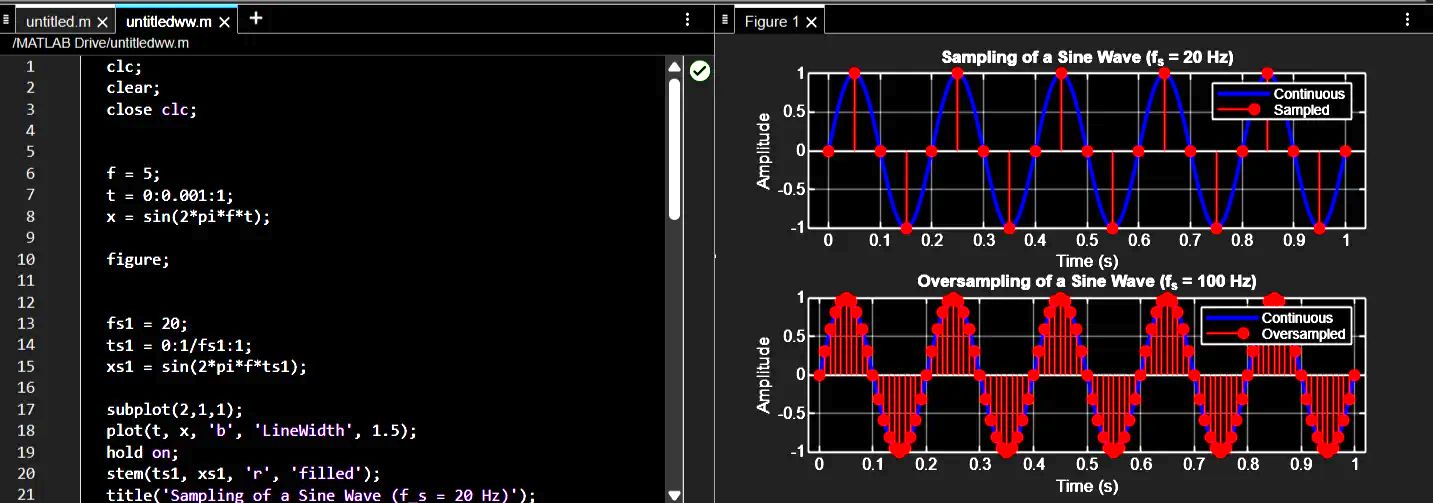This screenshot has height=503, width=1433.
Task: Click the Figure panel drag handle icon
Action: tap(725, 20)
